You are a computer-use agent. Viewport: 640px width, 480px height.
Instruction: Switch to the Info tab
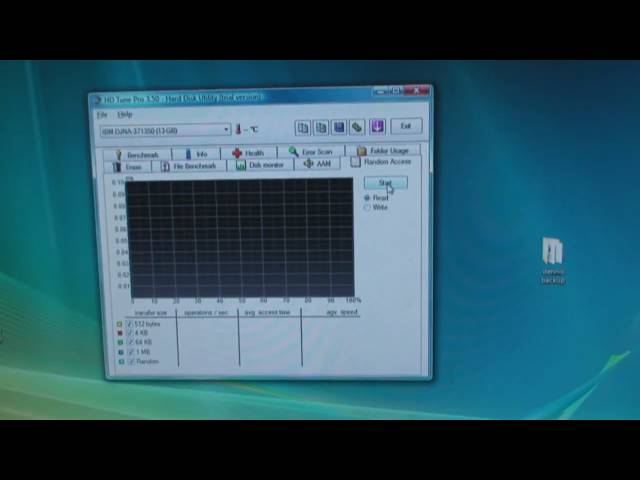pyautogui.click(x=196, y=154)
